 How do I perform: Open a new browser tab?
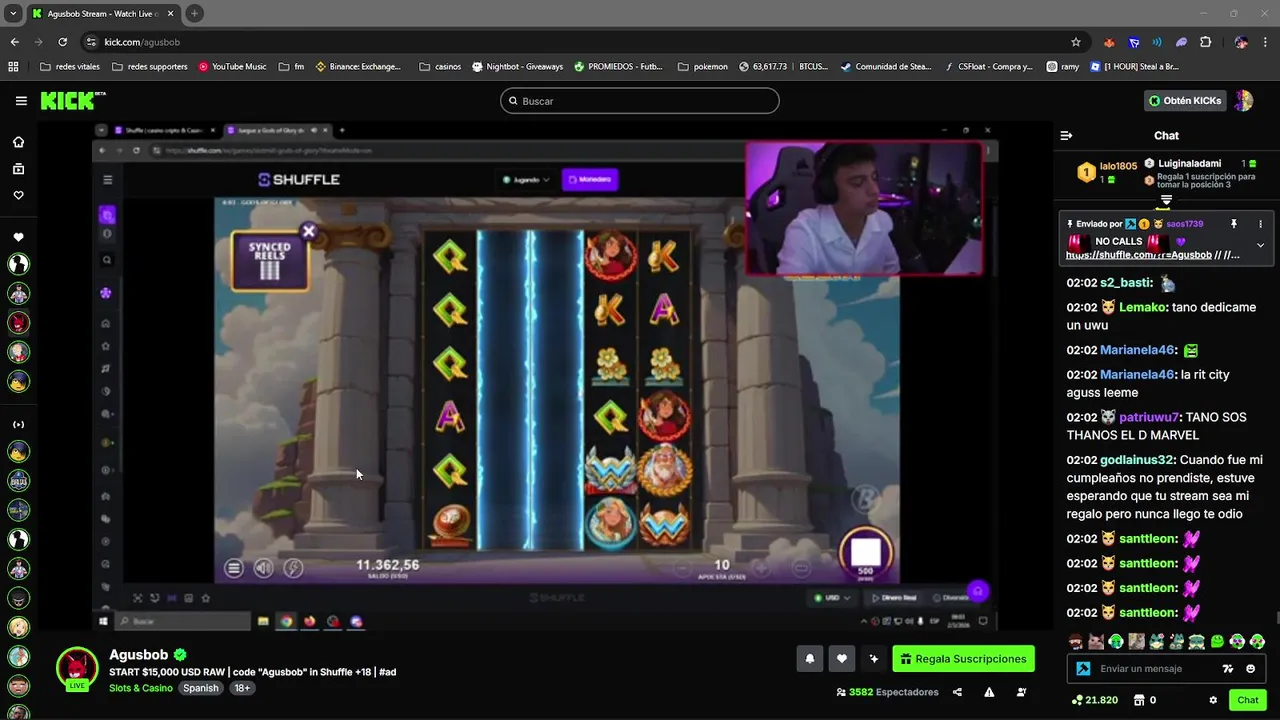pyautogui.click(x=194, y=13)
